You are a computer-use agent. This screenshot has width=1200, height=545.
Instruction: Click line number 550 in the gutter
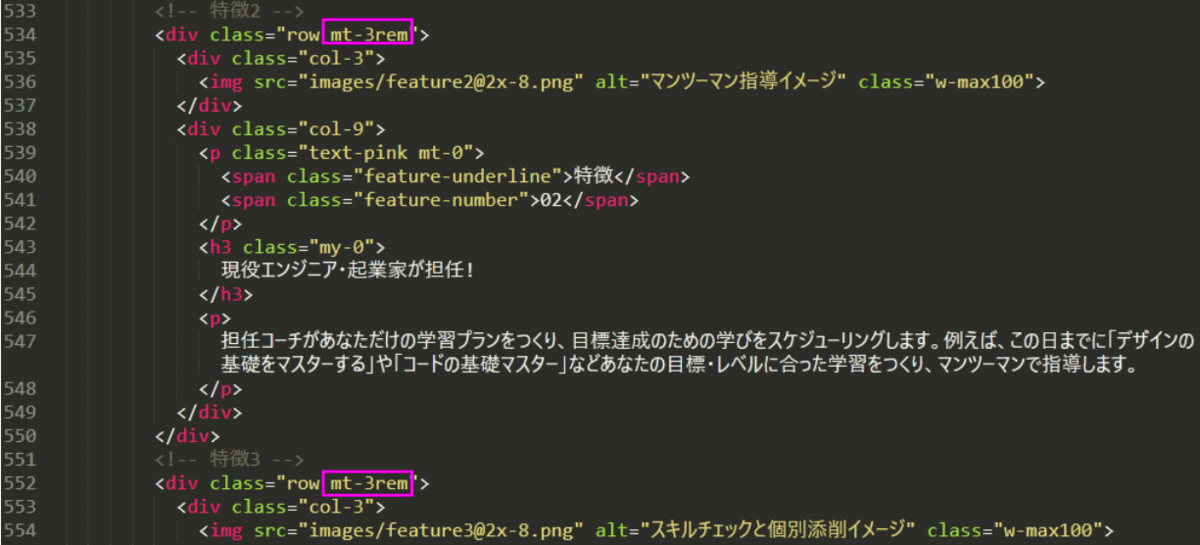click(20, 436)
